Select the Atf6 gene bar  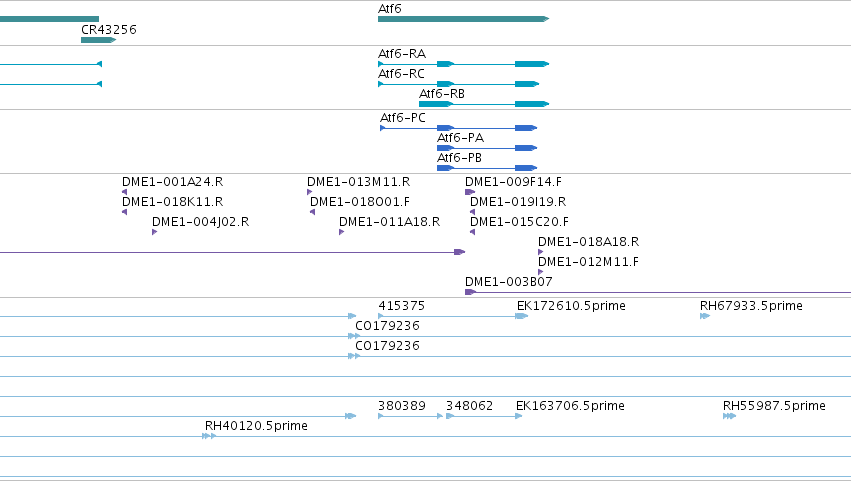(x=463, y=19)
